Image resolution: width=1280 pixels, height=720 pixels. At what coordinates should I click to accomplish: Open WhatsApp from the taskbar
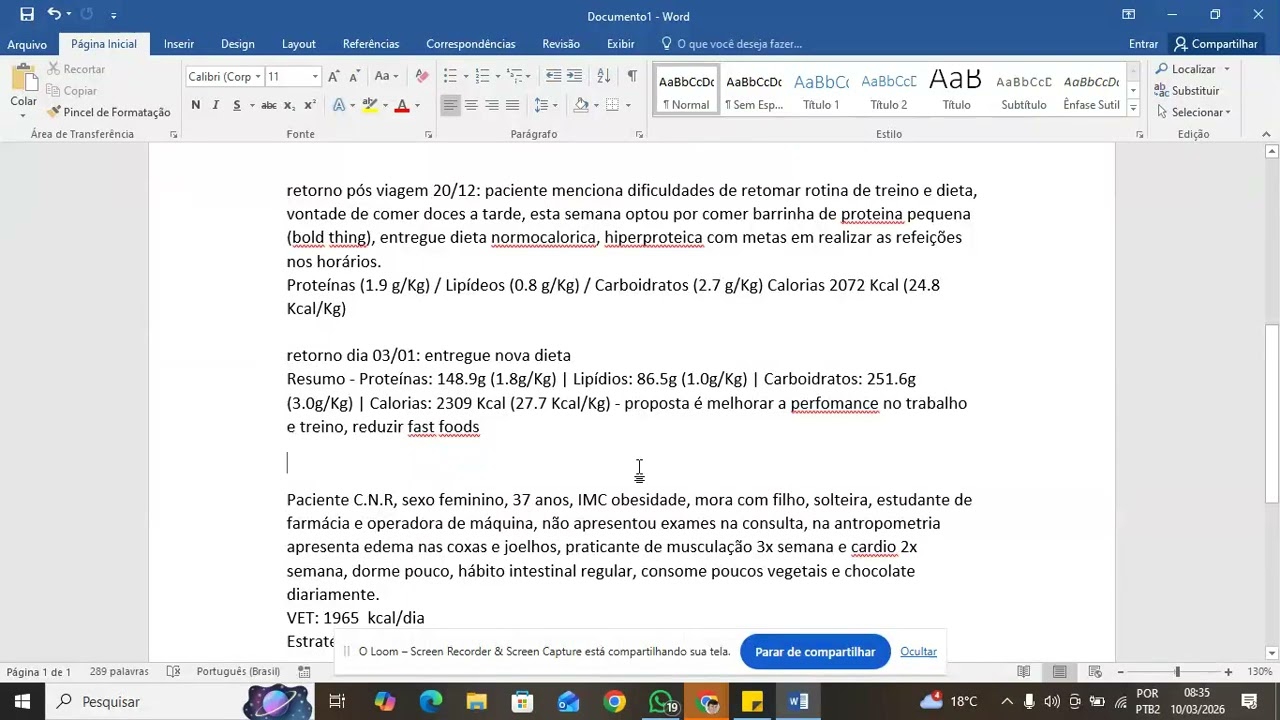pos(661,701)
